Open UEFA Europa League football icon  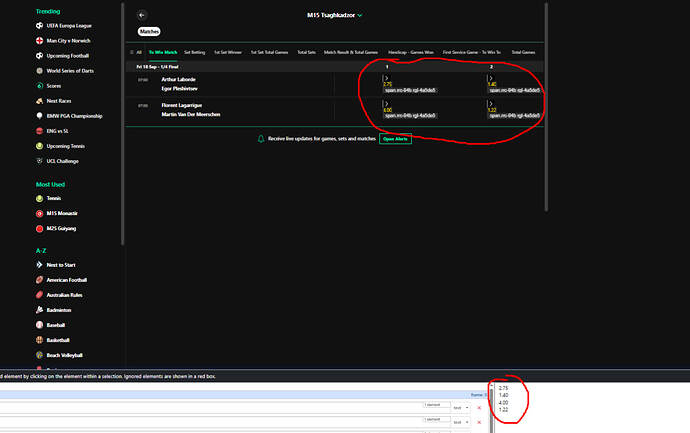click(39, 26)
